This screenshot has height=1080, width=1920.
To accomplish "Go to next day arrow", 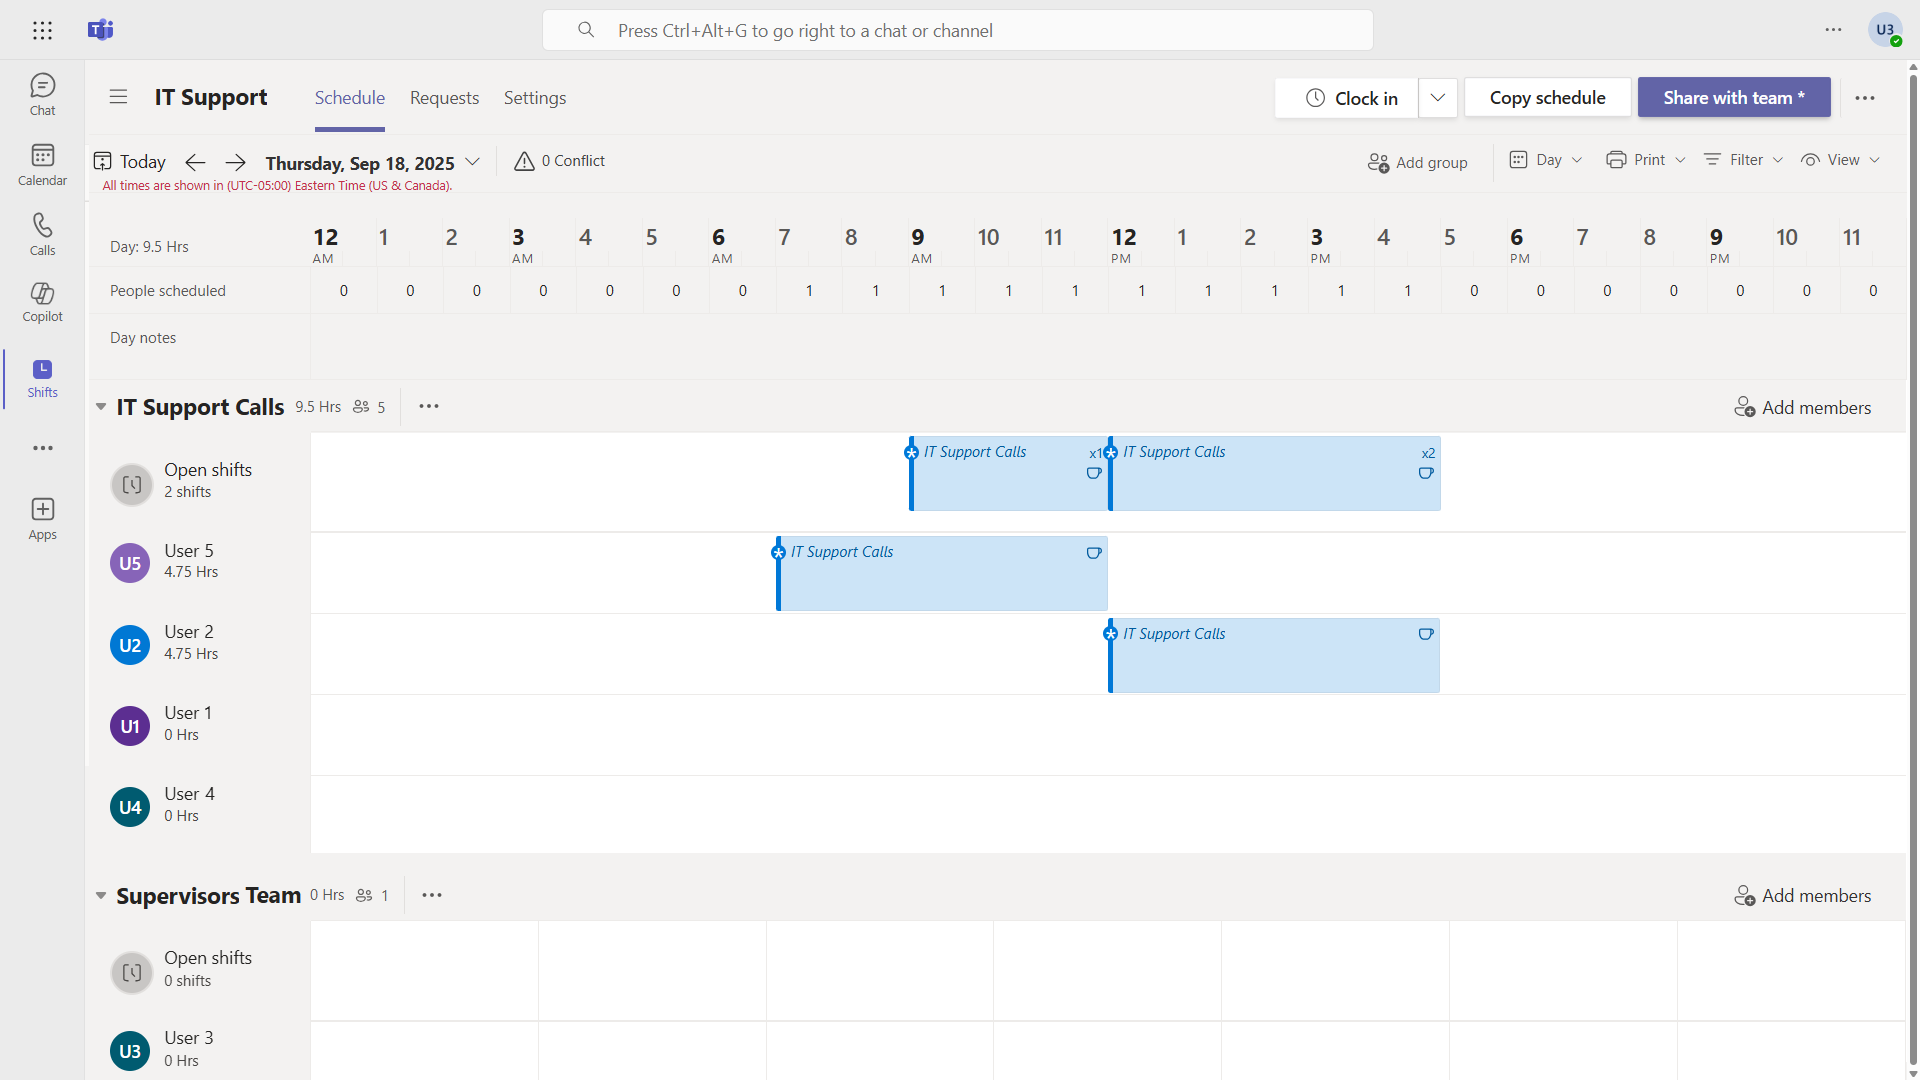I will (235, 162).
